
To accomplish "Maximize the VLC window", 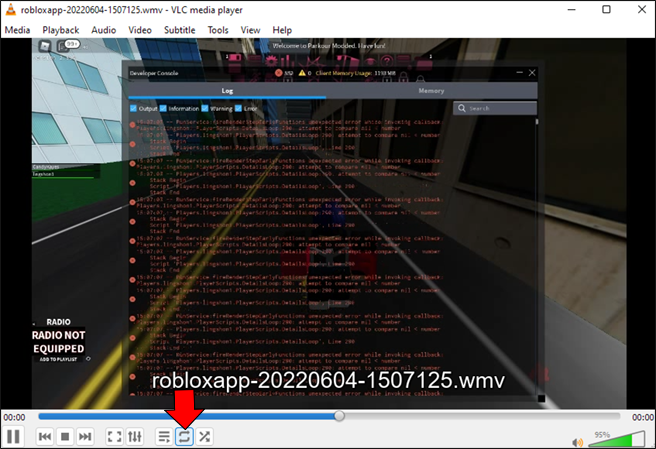I will click(x=606, y=10).
